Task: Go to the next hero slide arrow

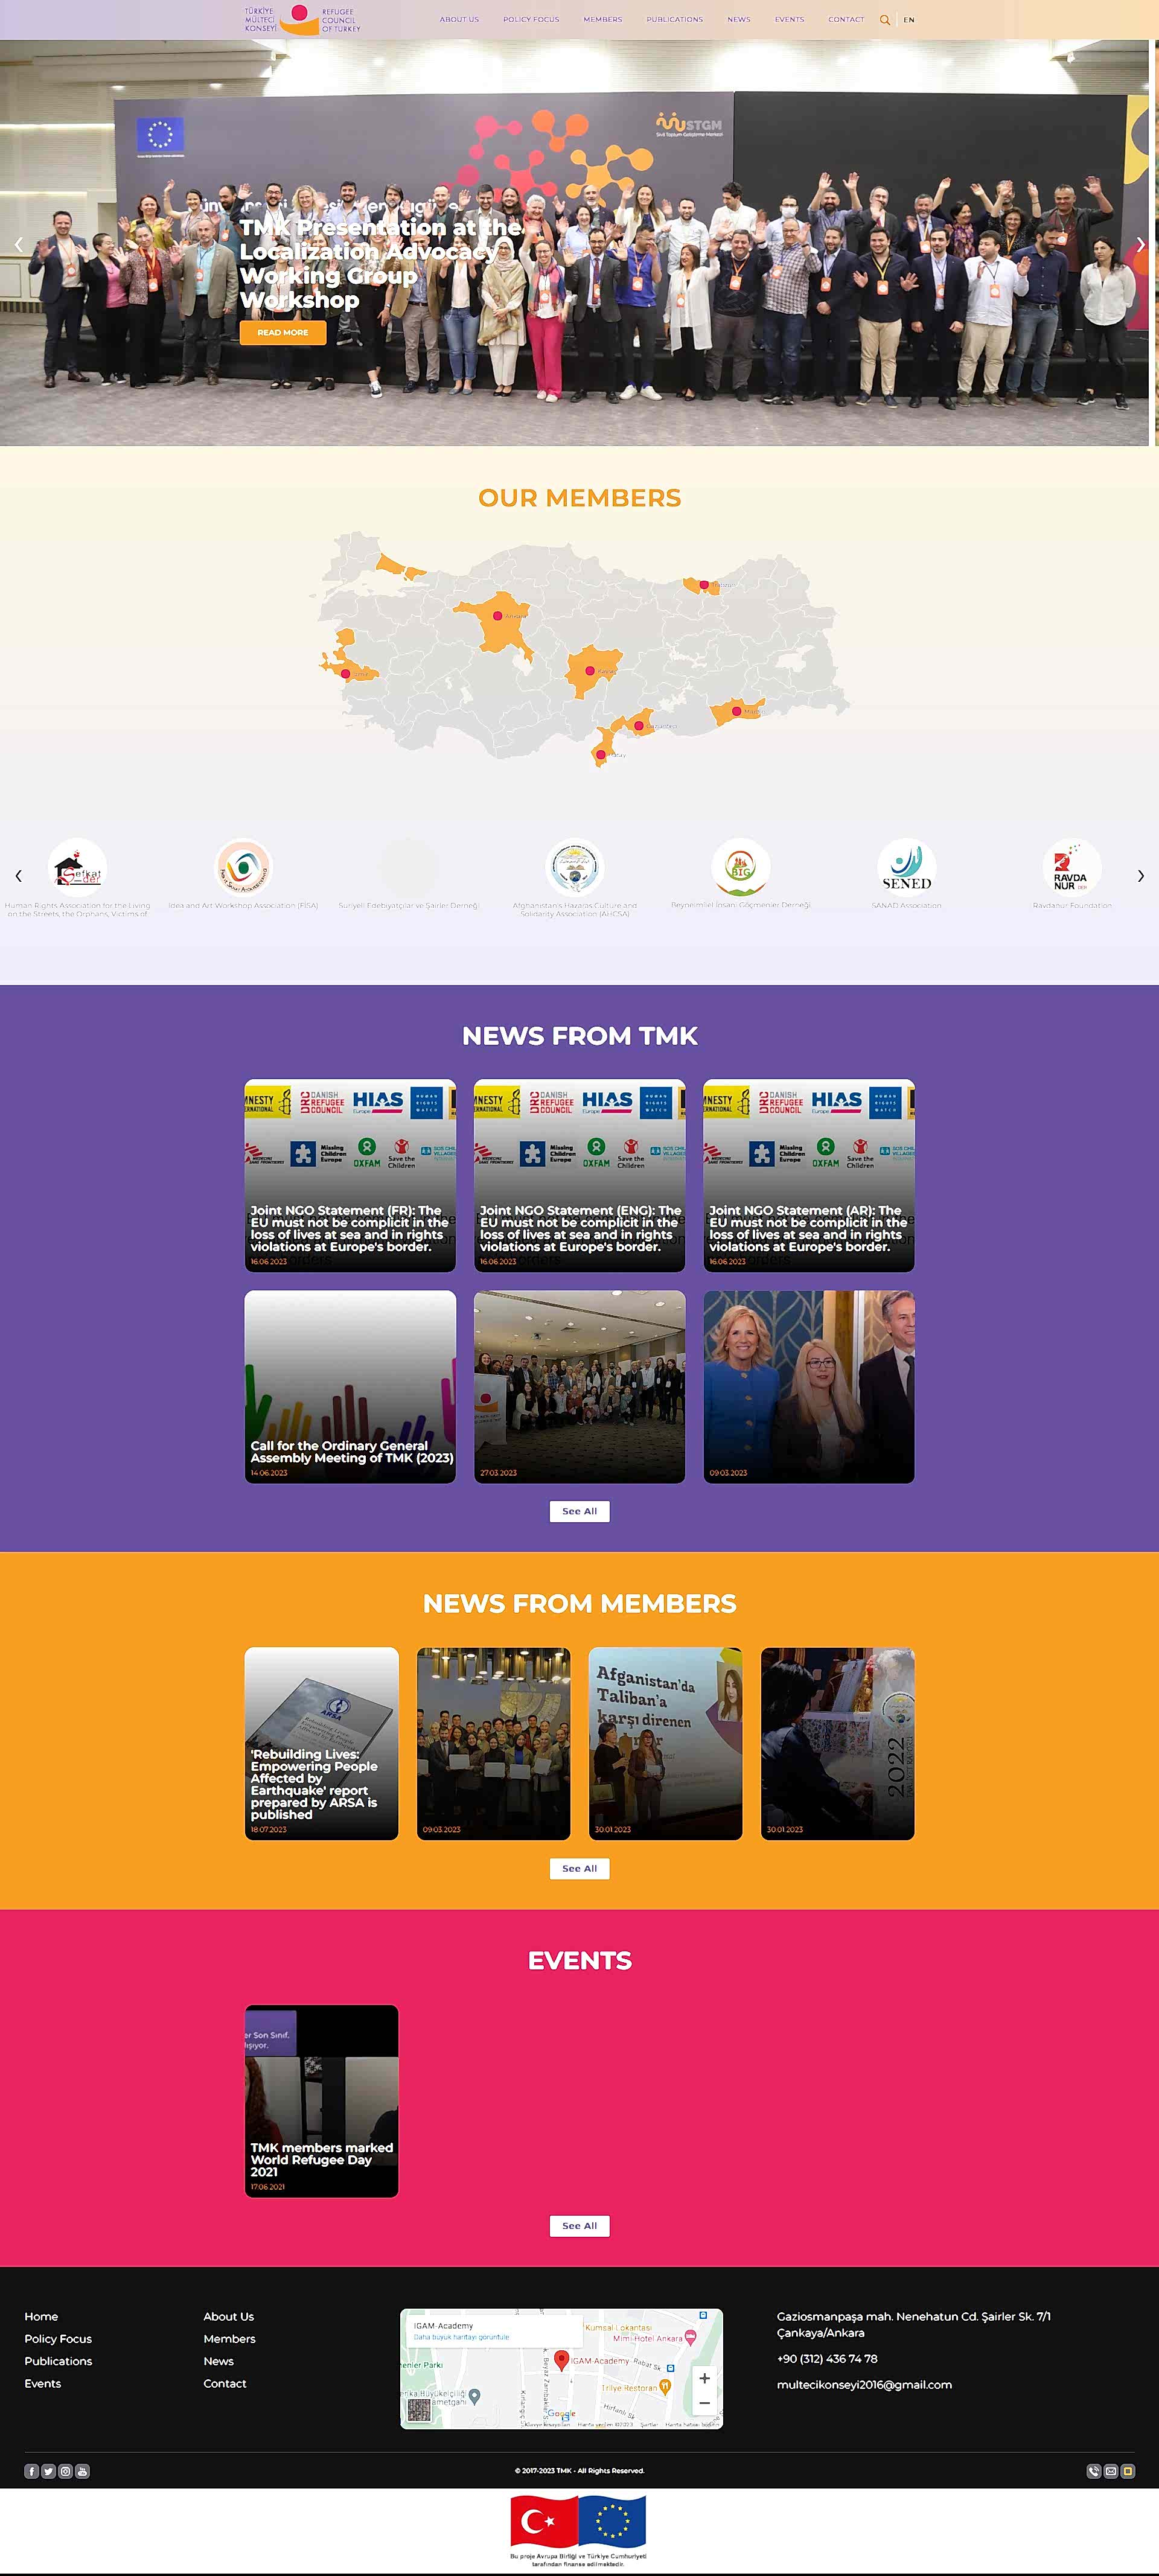Action: coord(1140,244)
